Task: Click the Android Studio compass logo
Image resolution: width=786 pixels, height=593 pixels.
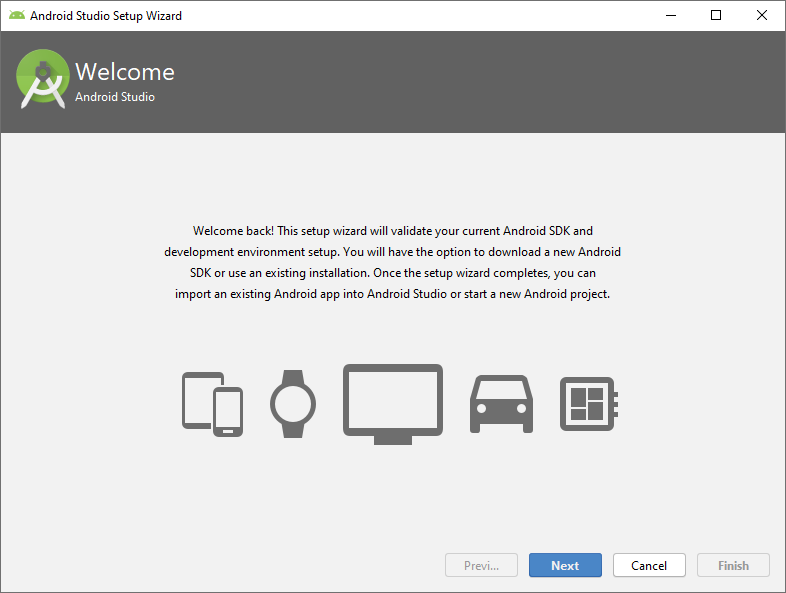Action: (43, 79)
